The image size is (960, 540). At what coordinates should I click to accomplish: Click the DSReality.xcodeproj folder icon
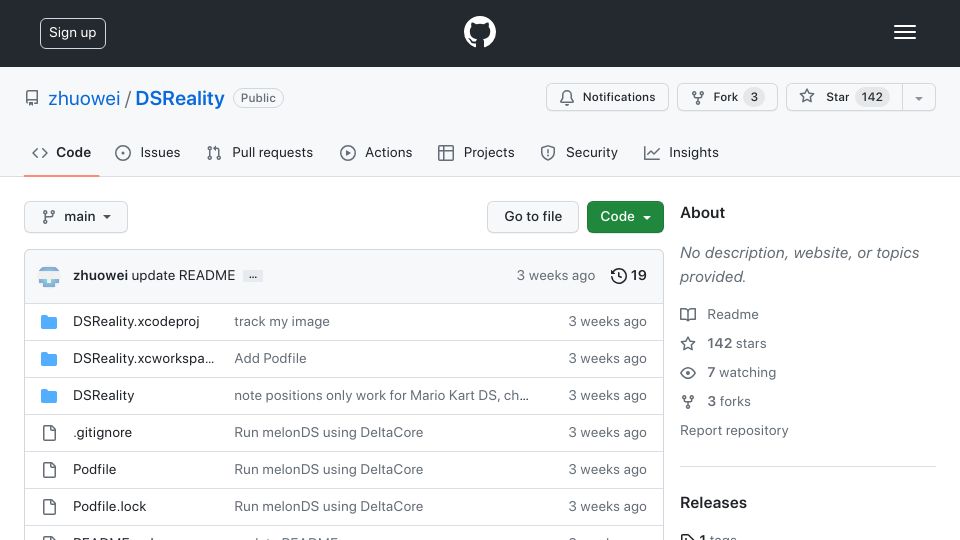[49, 322]
